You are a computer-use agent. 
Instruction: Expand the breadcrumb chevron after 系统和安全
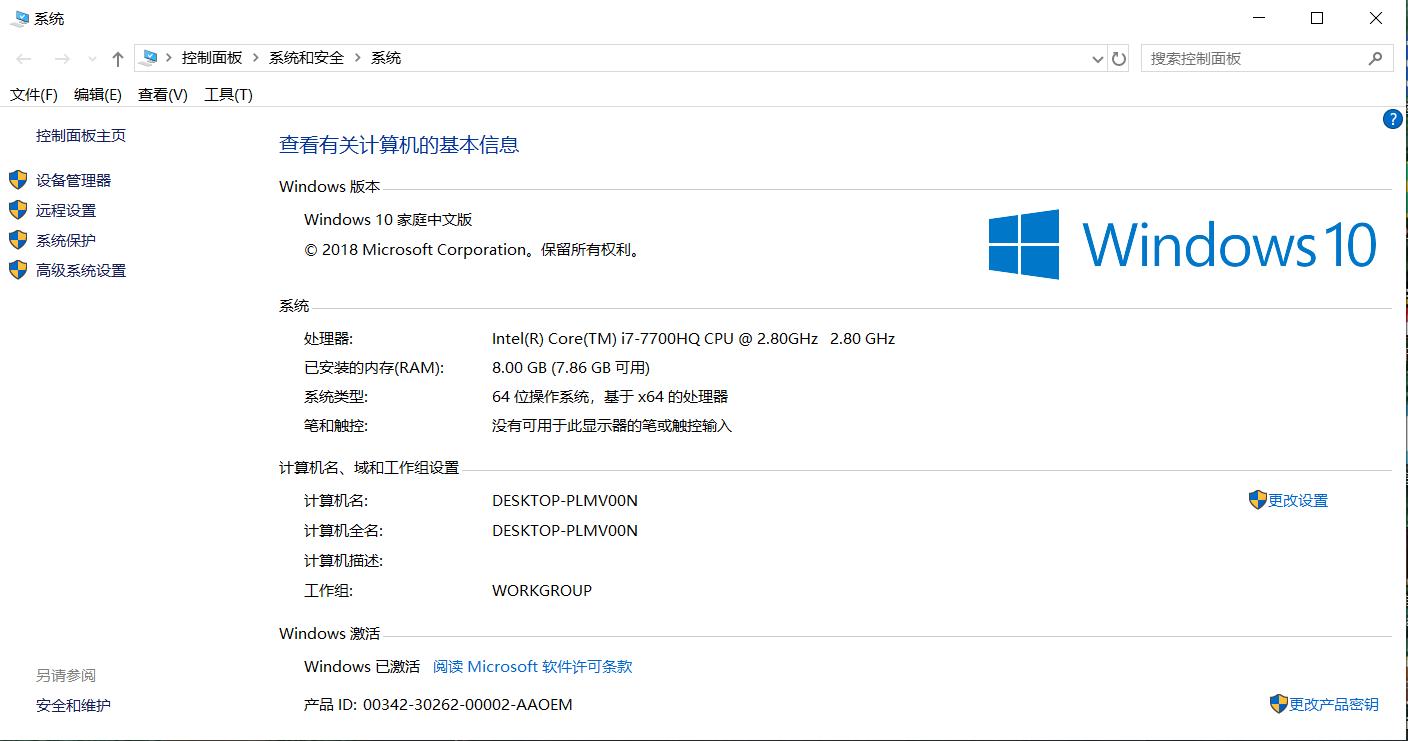click(x=357, y=58)
